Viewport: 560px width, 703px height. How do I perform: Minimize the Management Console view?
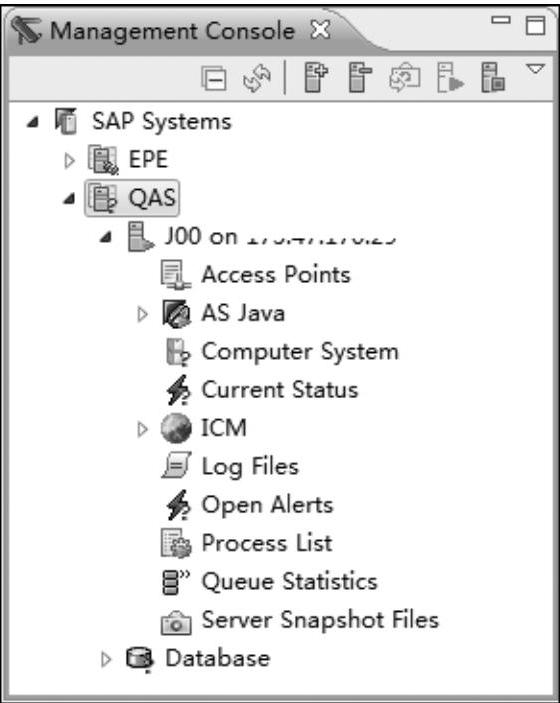tap(501, 20)
